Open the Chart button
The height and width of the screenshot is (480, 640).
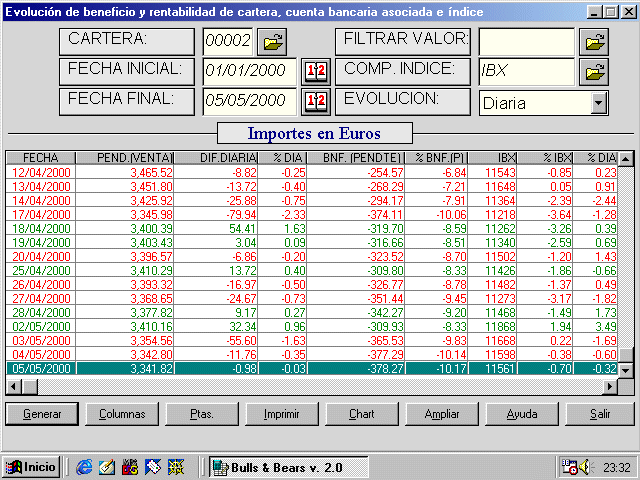[x=362, y=414]
